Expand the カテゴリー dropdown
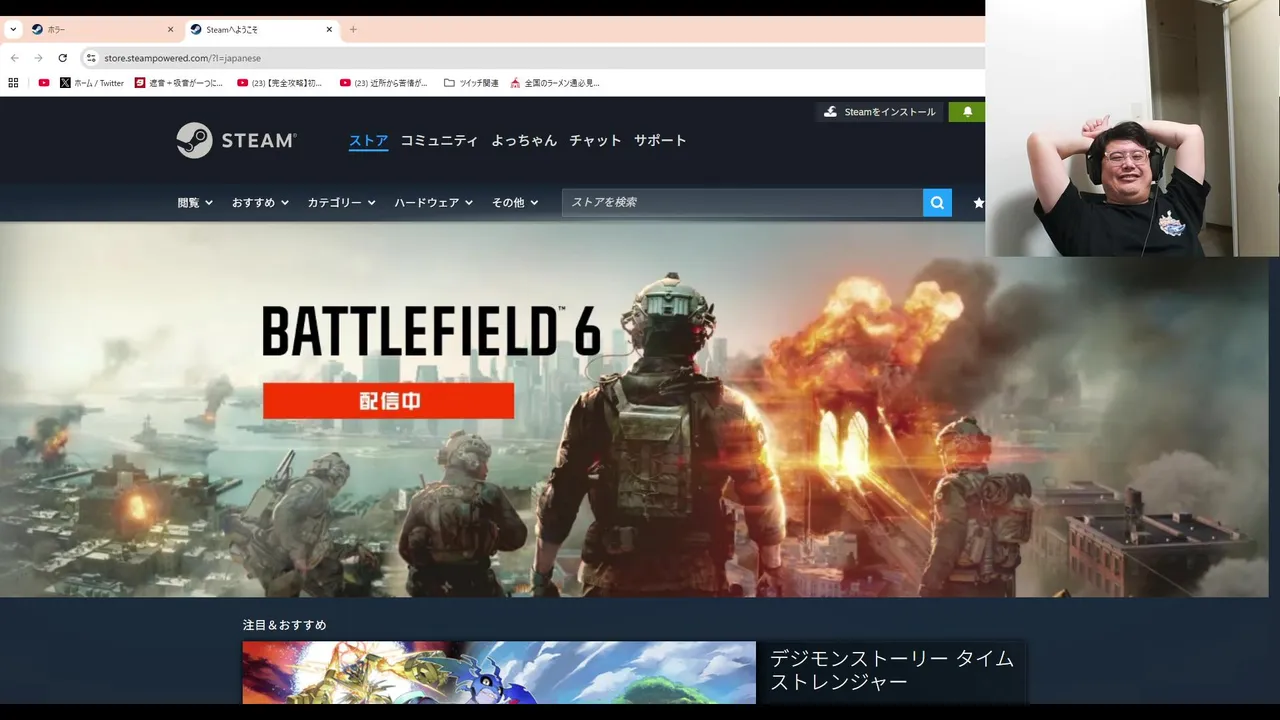 341,202
